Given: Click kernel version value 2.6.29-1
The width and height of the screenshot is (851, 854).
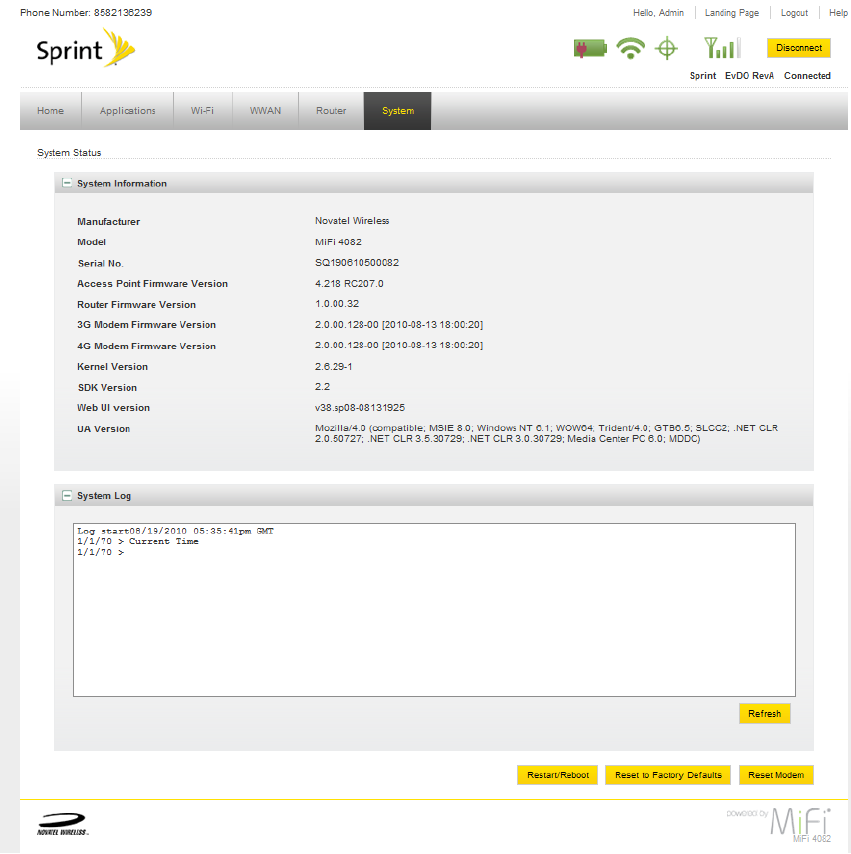Looking at the screenshot, I should point(333,367).
